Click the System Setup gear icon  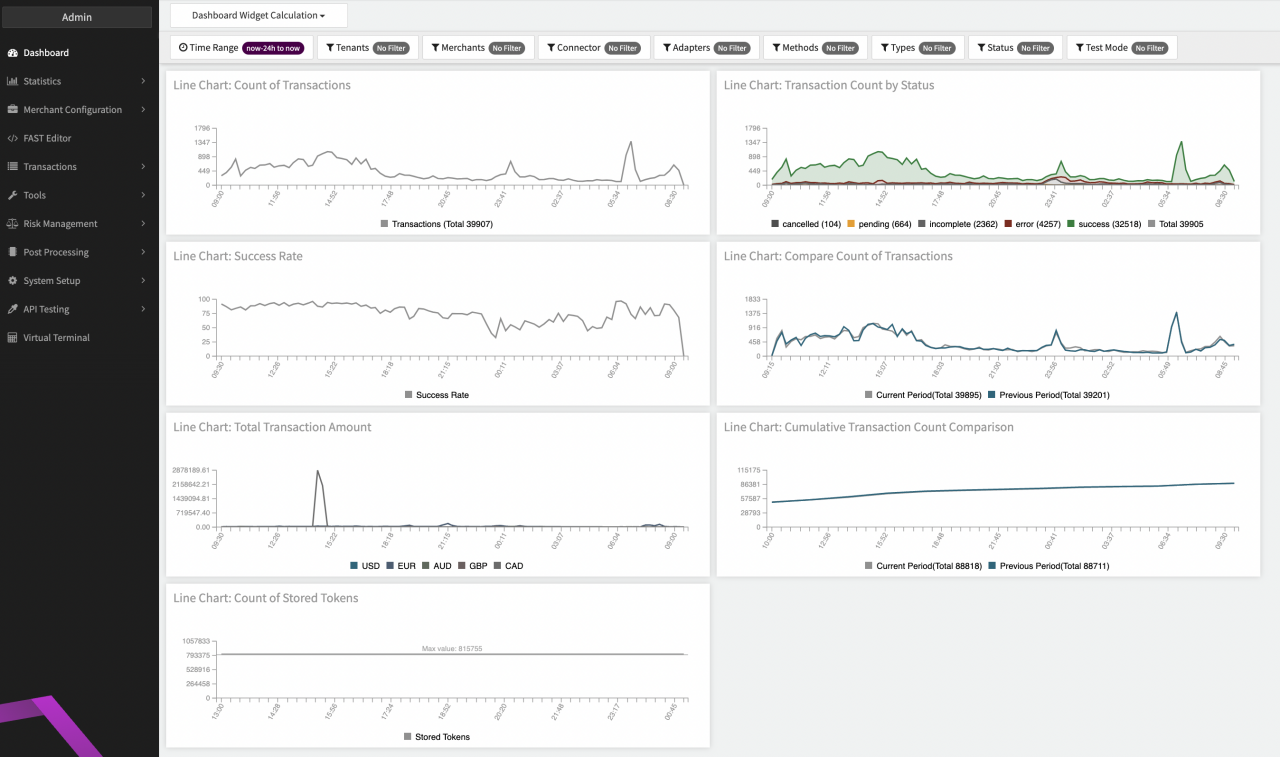coord(13,281)
